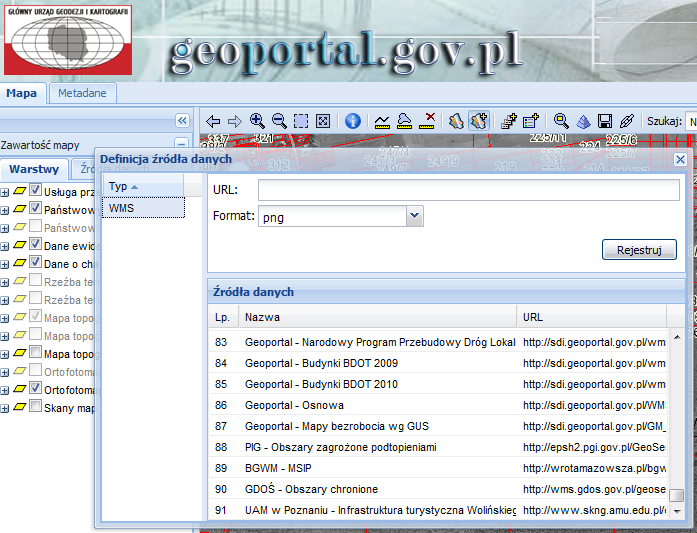Select row Geoportal - Osnowa

tap(439, 405)
